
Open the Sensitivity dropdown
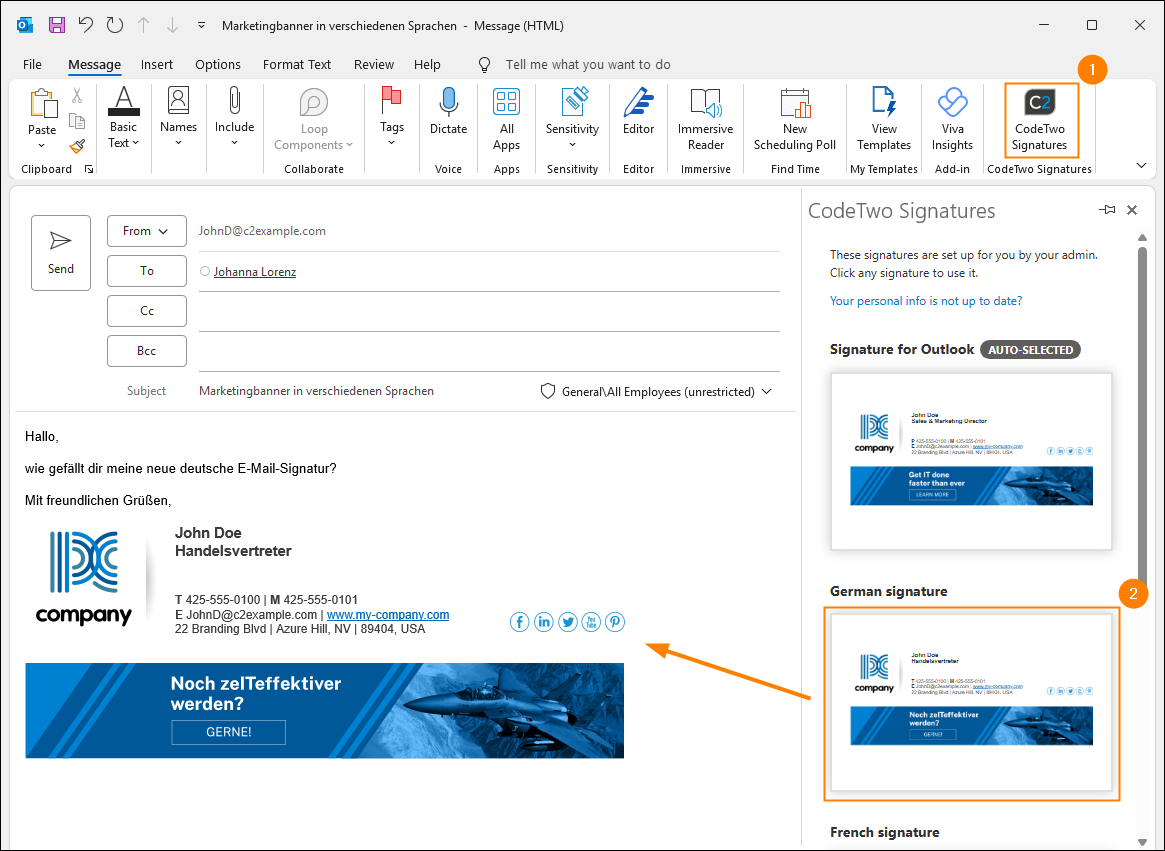[x=572, y=119]
